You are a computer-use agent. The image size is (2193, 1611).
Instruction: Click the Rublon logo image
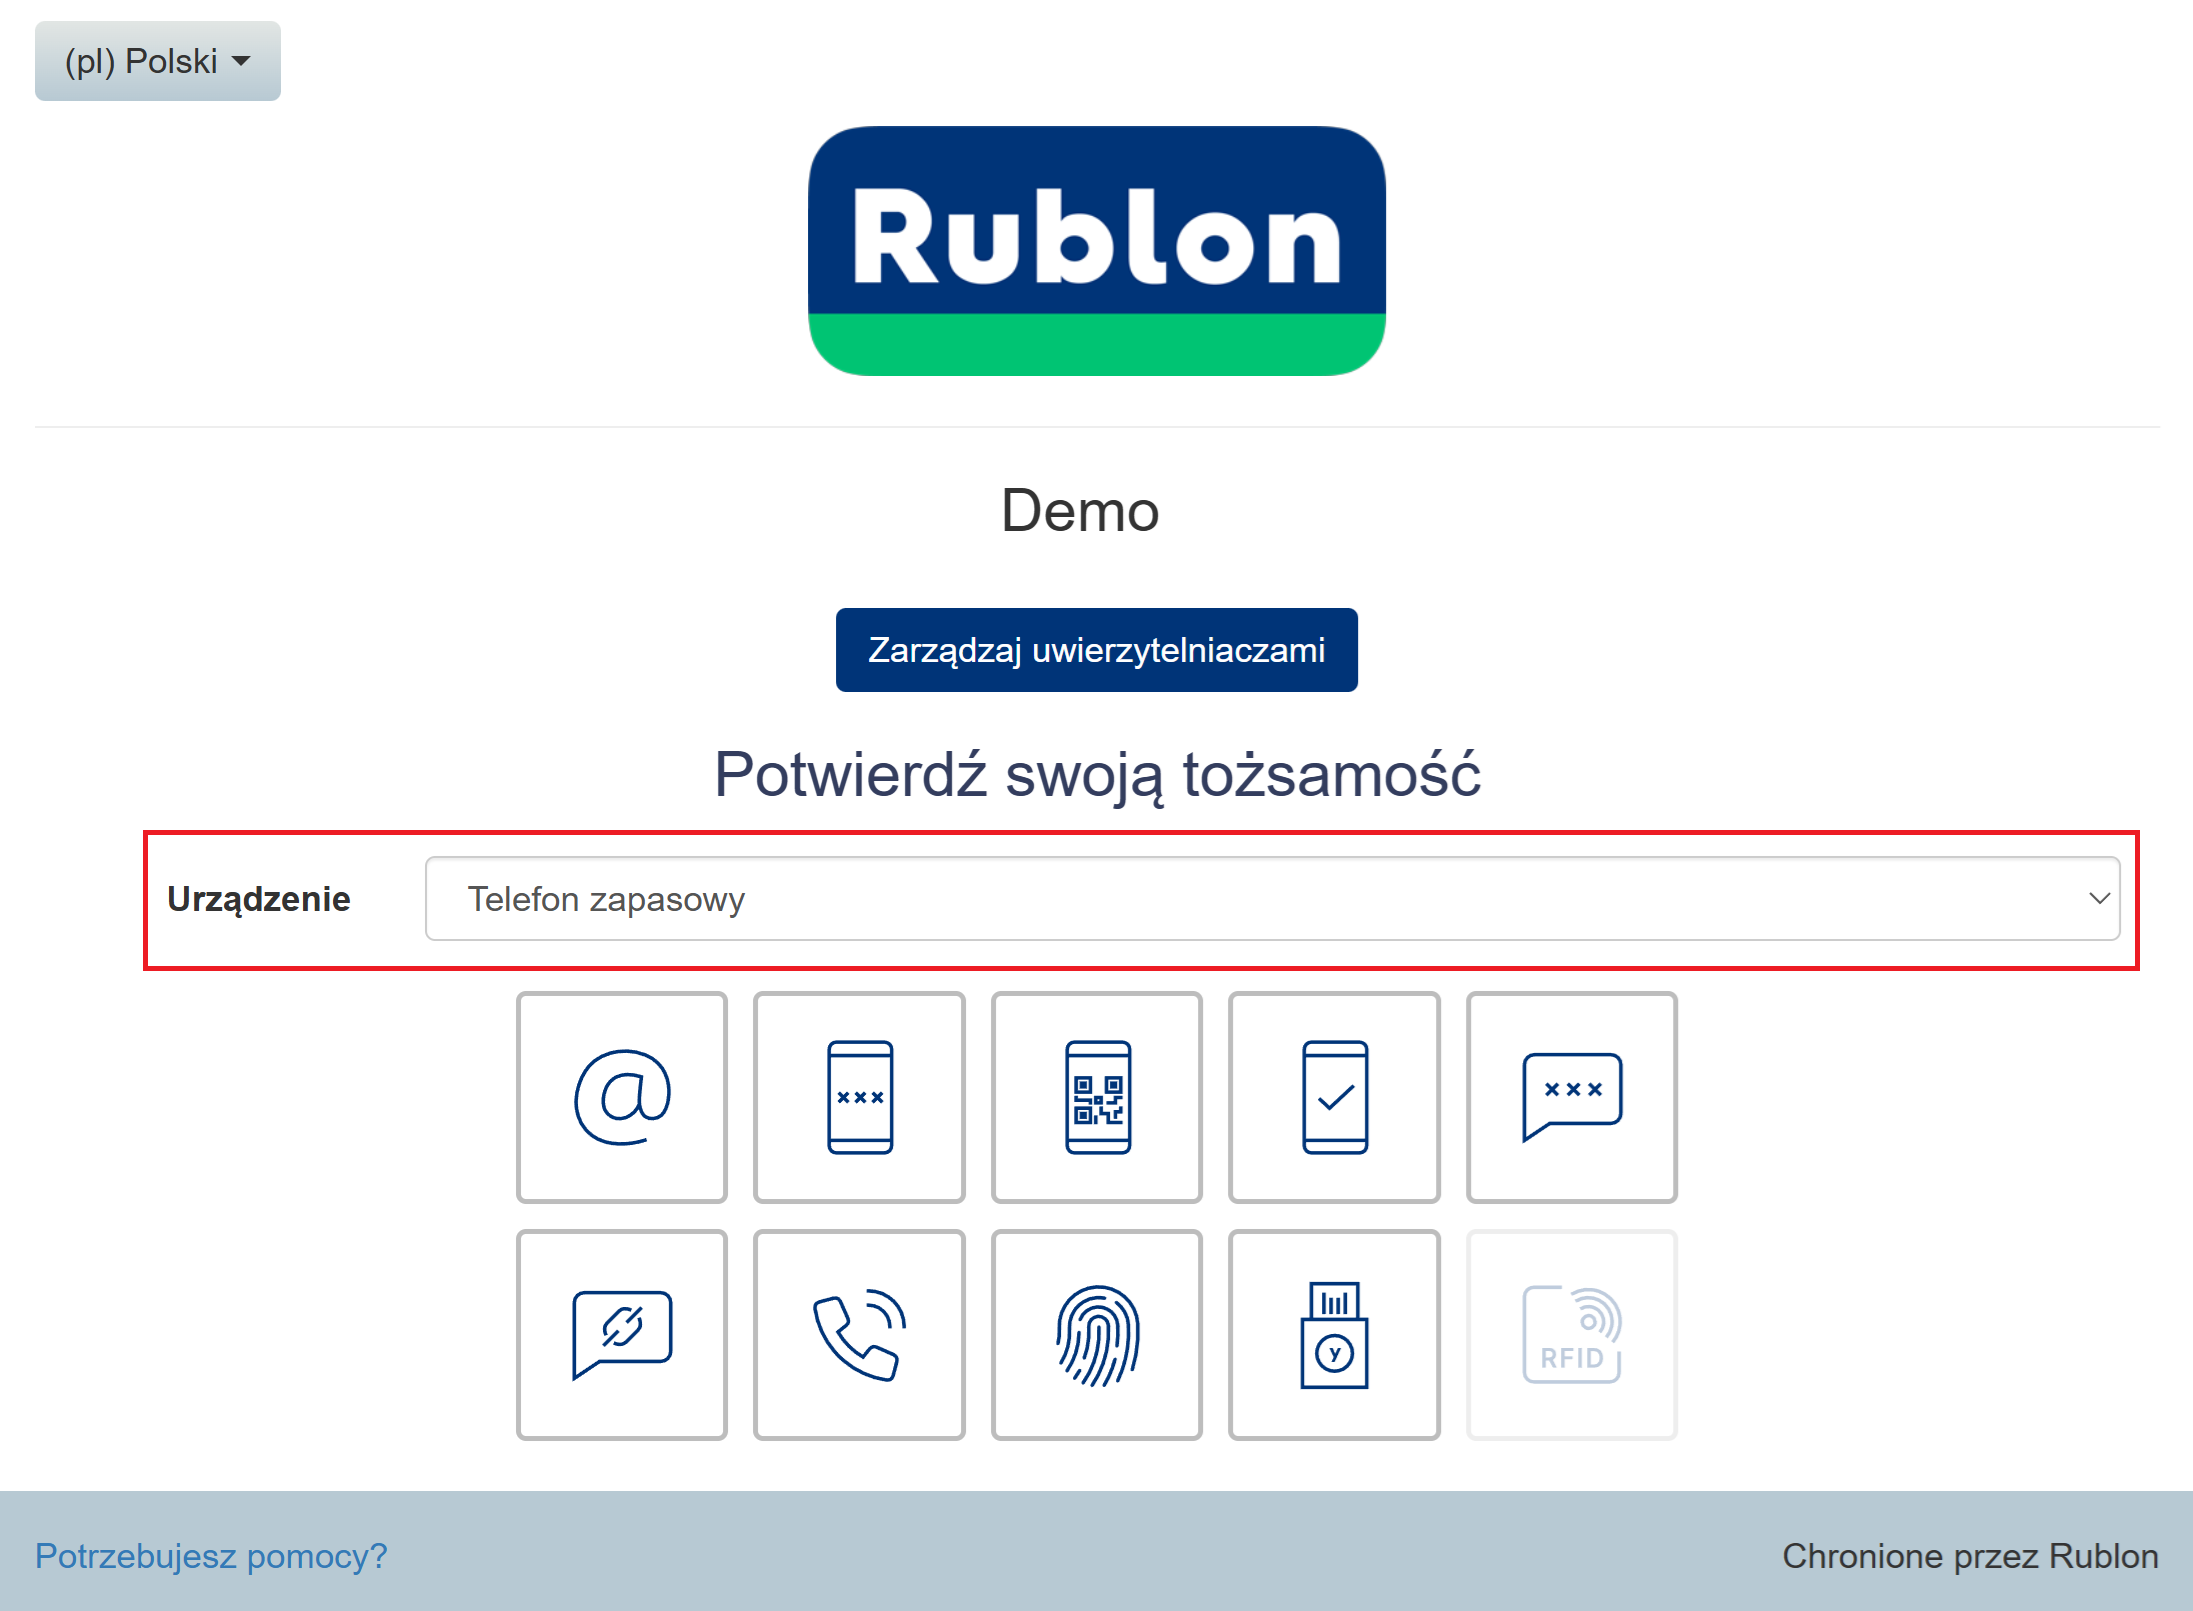[1096, 251]
